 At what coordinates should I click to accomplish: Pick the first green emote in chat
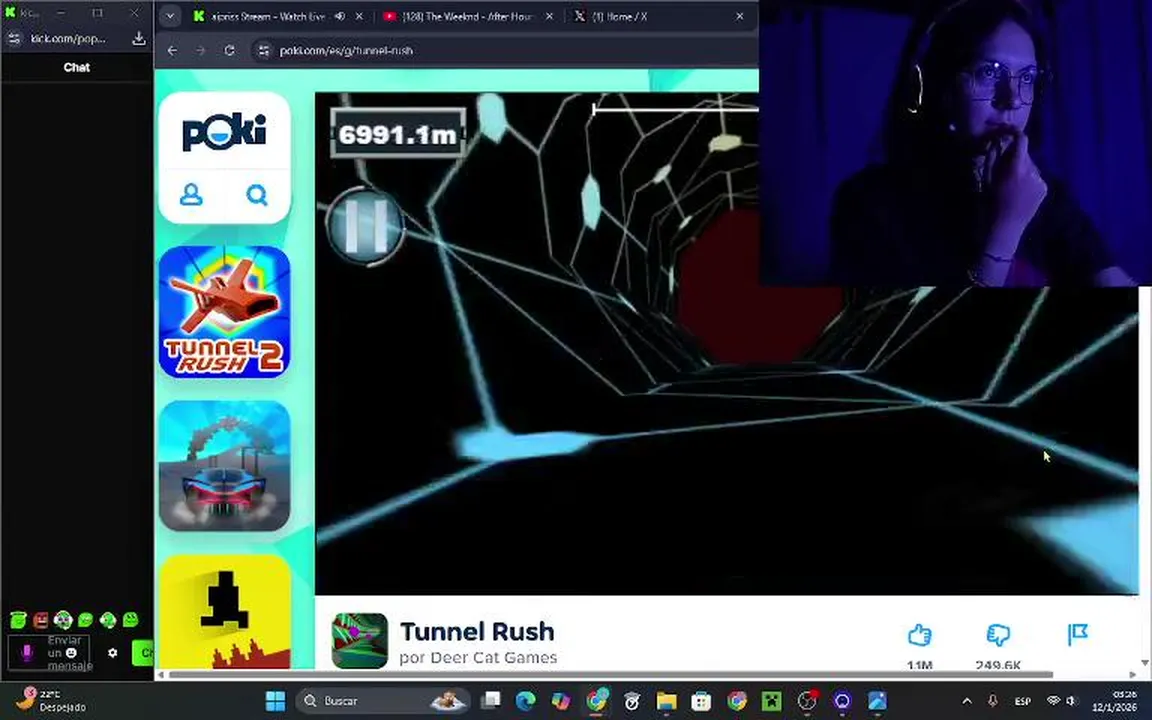[18, 620]
